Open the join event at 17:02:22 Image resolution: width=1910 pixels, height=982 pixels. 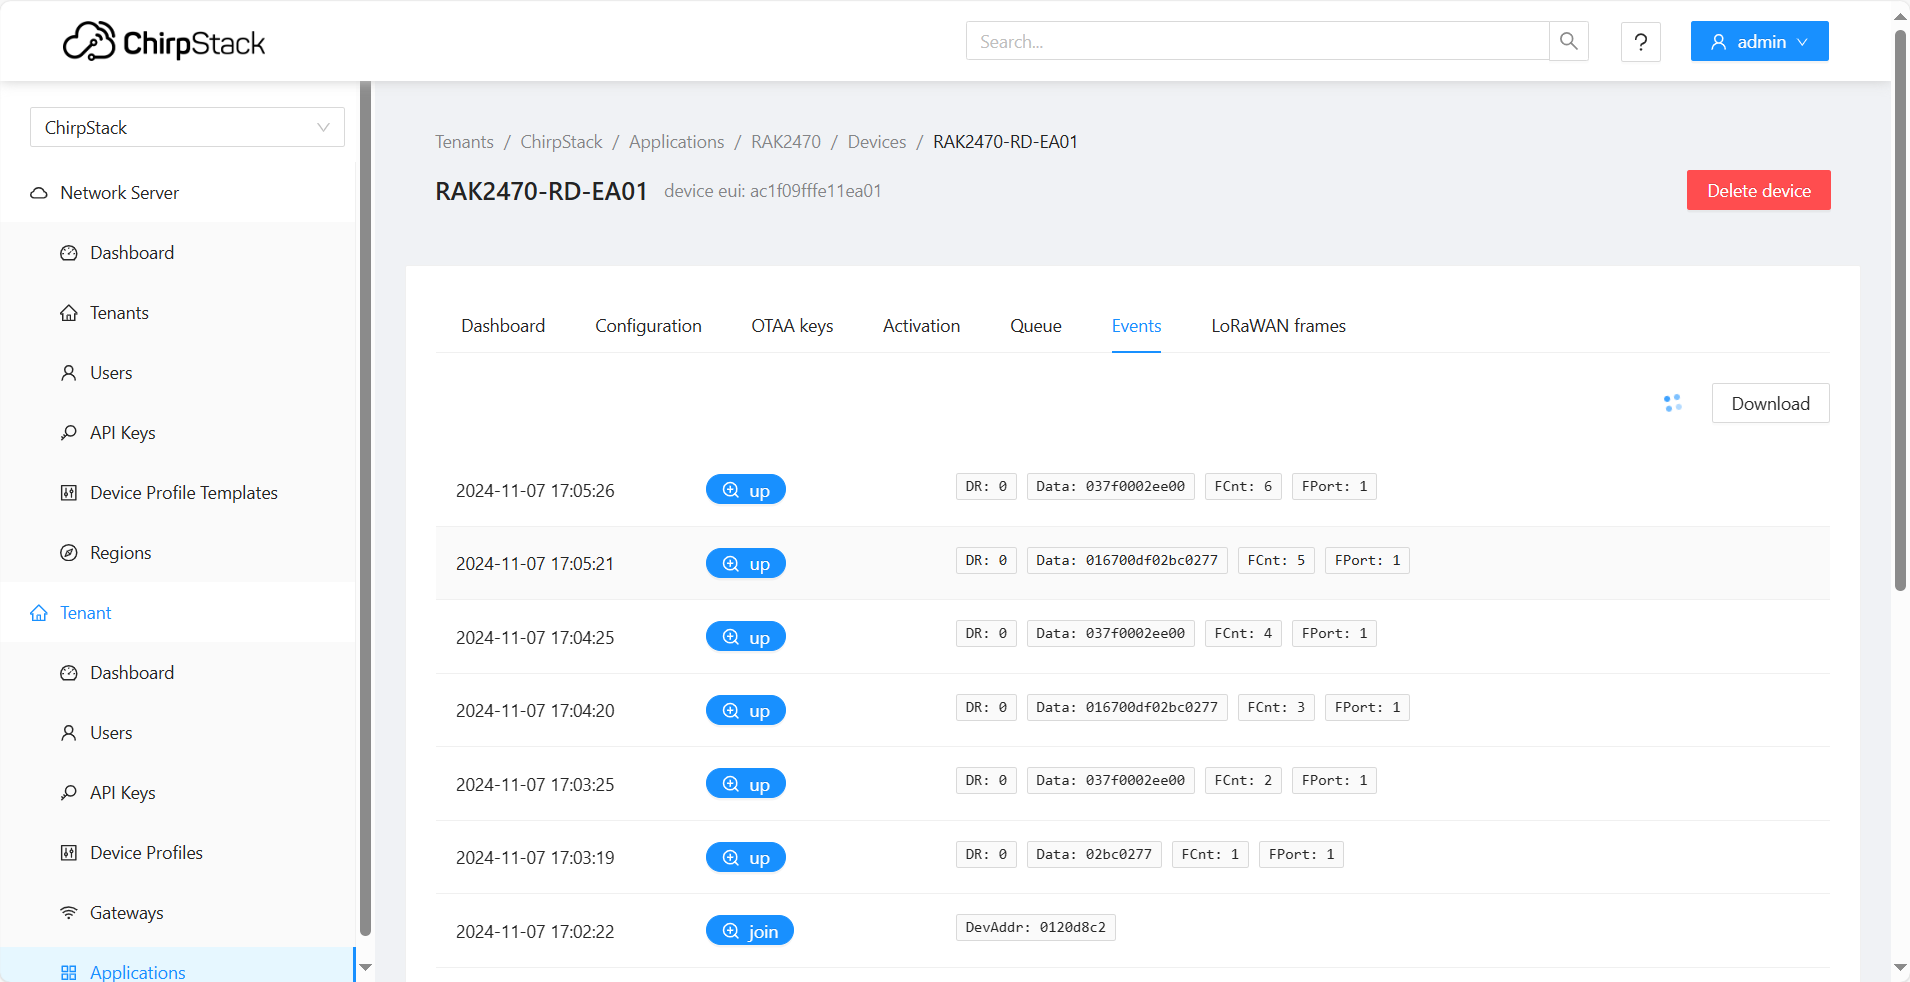point(750,931)
